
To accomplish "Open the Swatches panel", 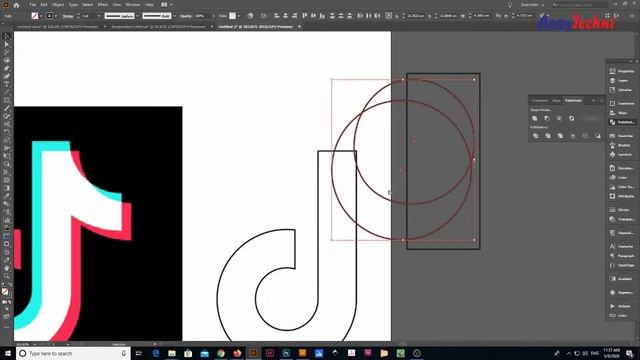I will (x=622, y=136).
